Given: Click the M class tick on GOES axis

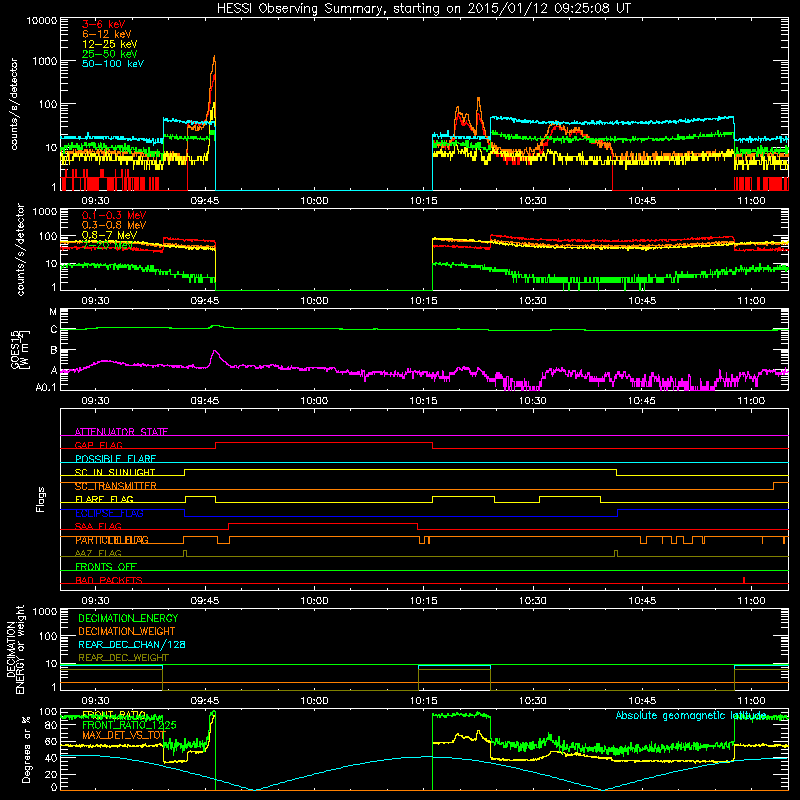Looking at the screenshot, I should 53,312.
